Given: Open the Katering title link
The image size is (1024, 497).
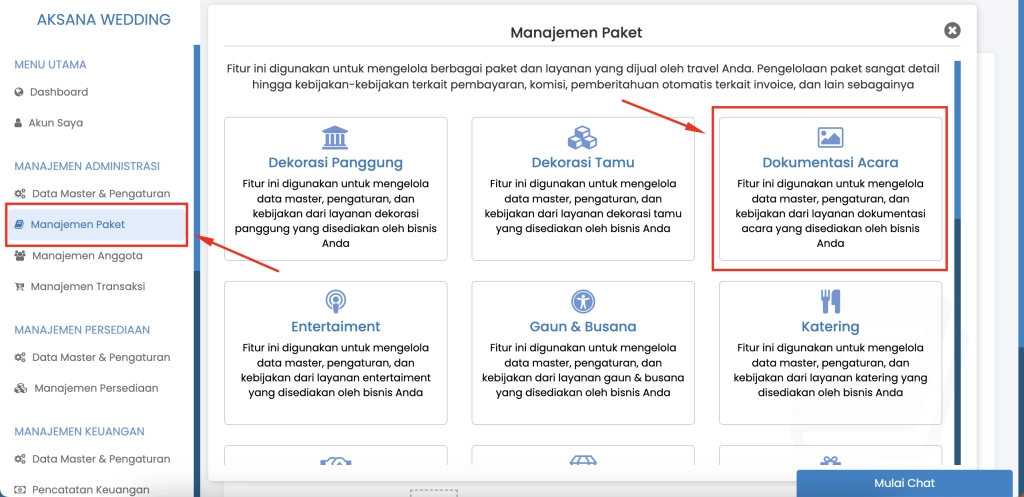Looking at the screenshot, I should (830, 327).
